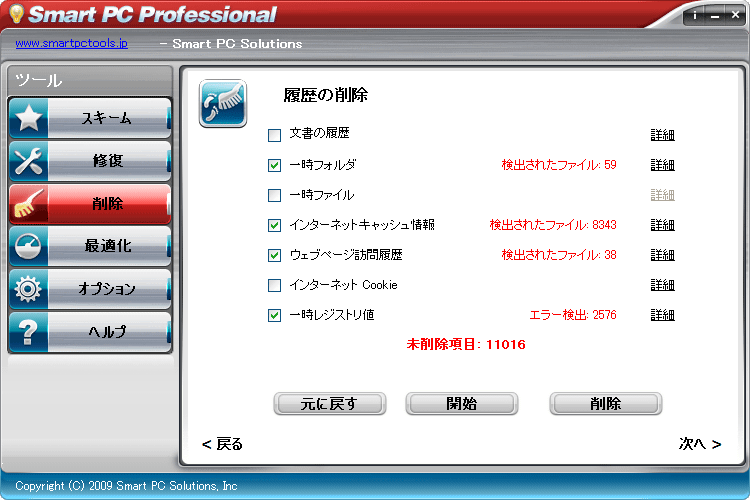Go forward with 次へ >
This screenshot has width=750, height=500.
[x=700, y=444]
